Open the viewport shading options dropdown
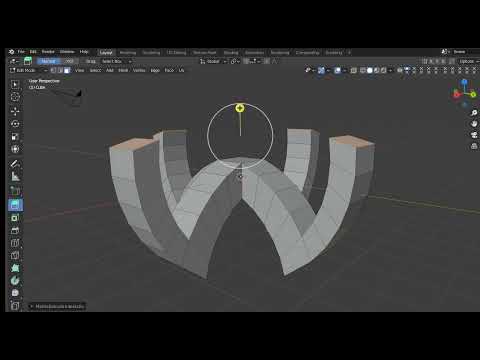 [390, 70]
